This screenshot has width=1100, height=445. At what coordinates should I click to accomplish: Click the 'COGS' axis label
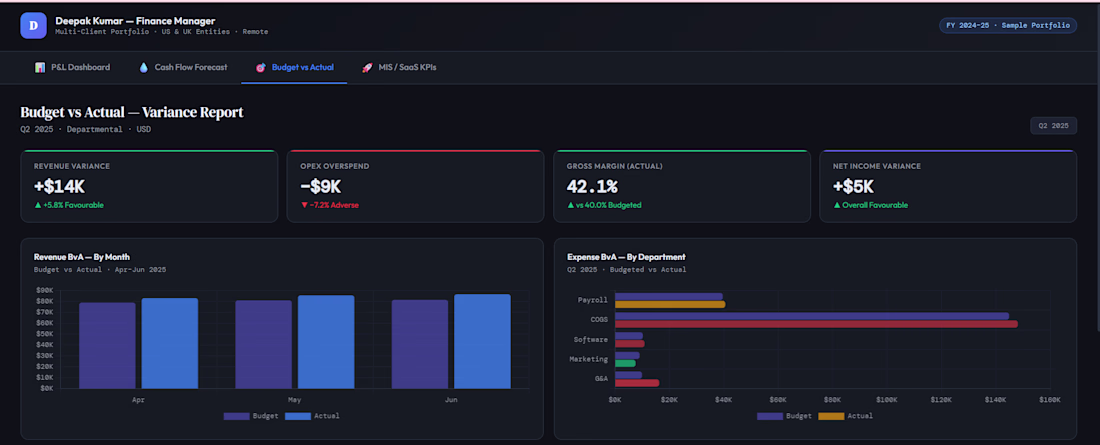tap(598, 319)
